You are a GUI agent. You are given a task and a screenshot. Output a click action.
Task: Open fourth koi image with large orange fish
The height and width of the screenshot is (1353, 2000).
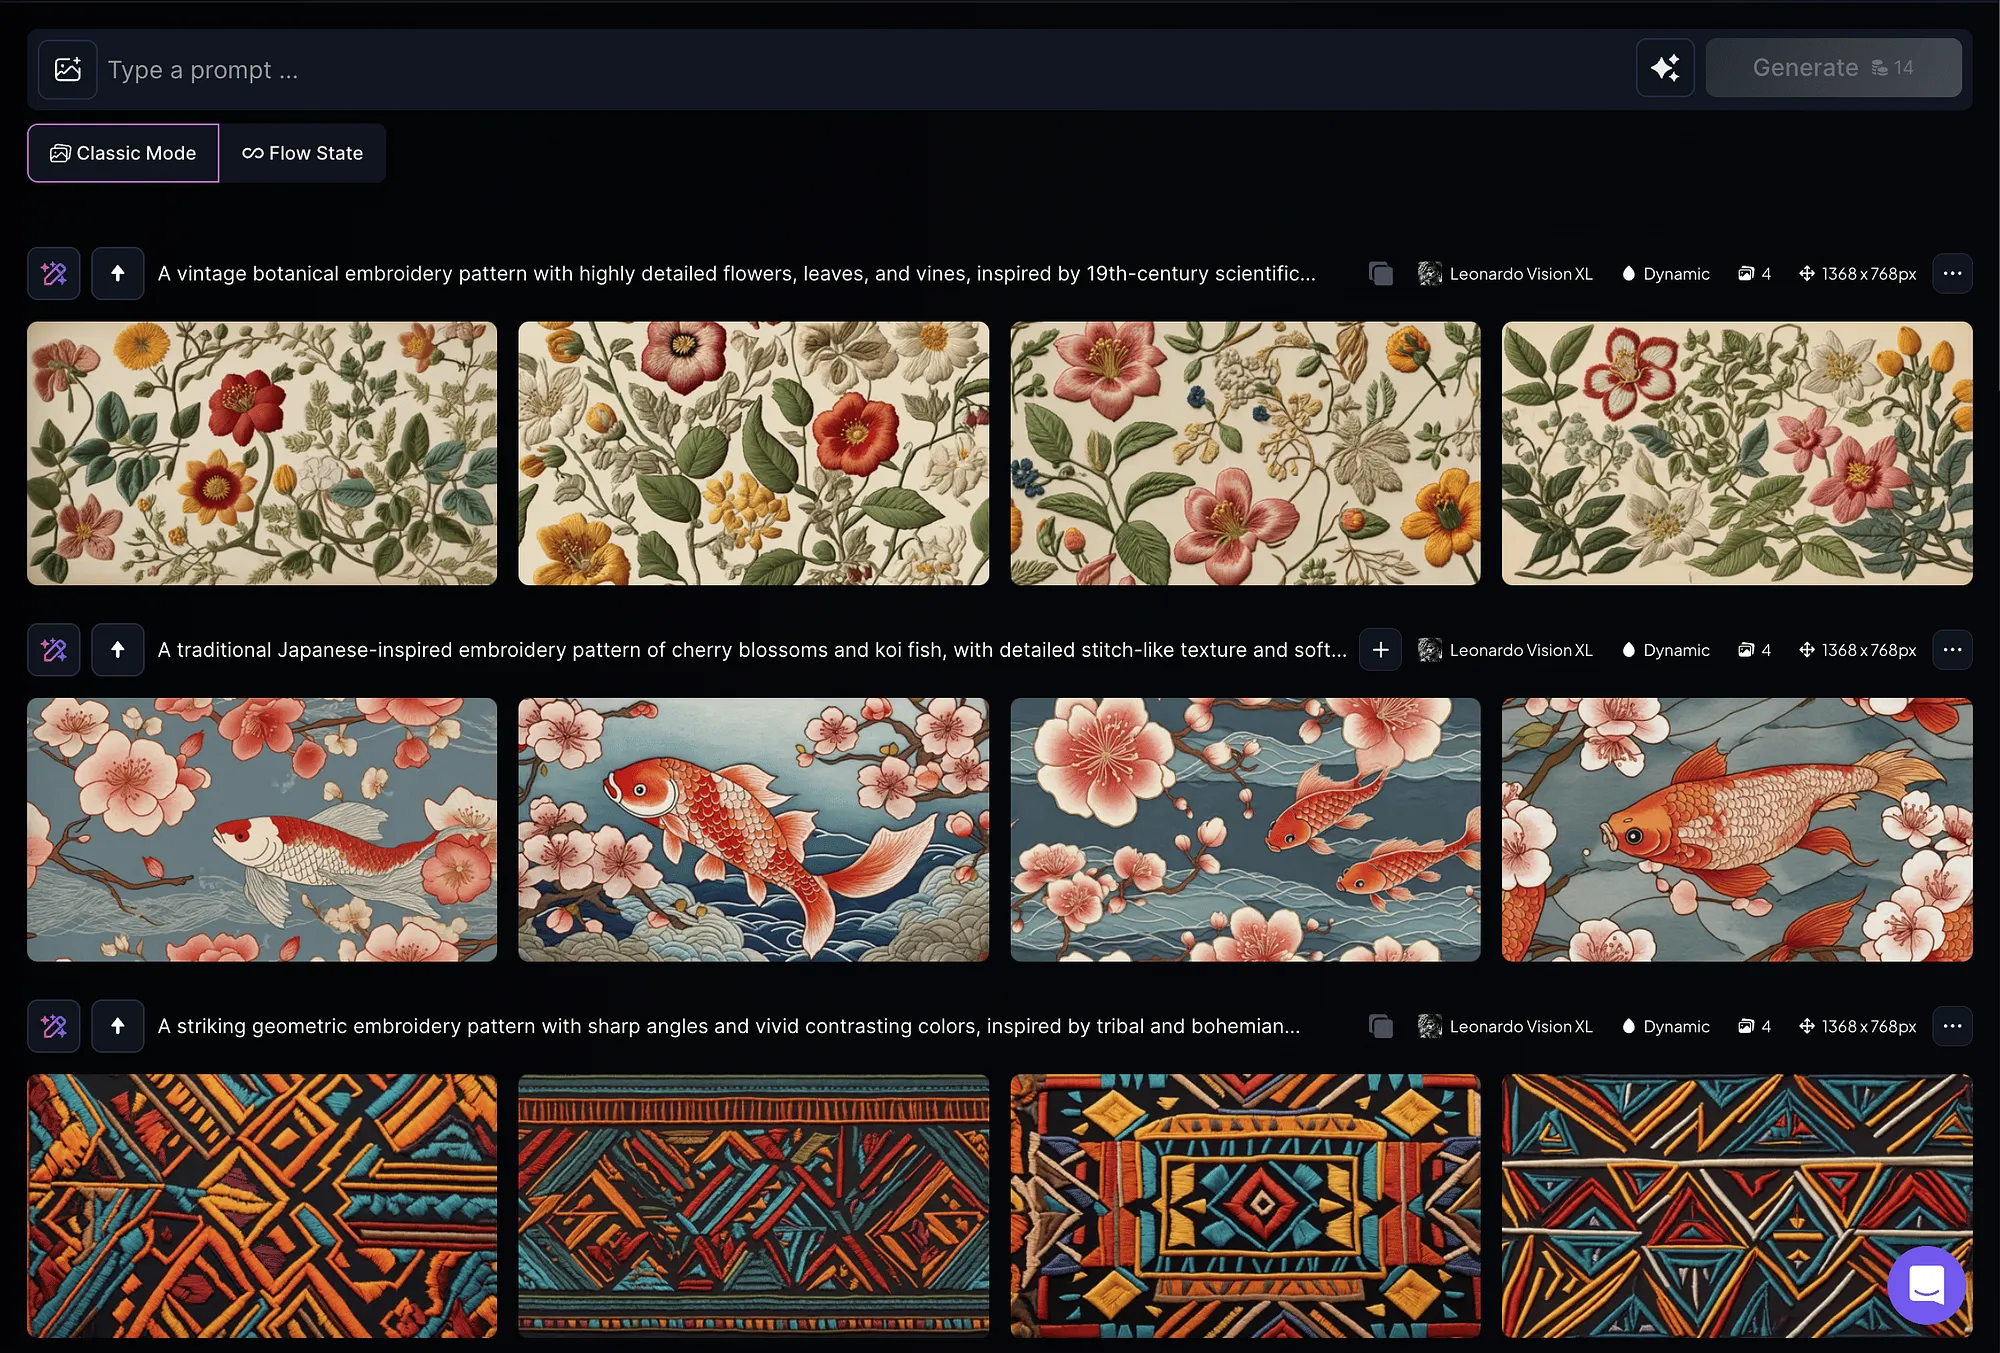coord(1737,830)
